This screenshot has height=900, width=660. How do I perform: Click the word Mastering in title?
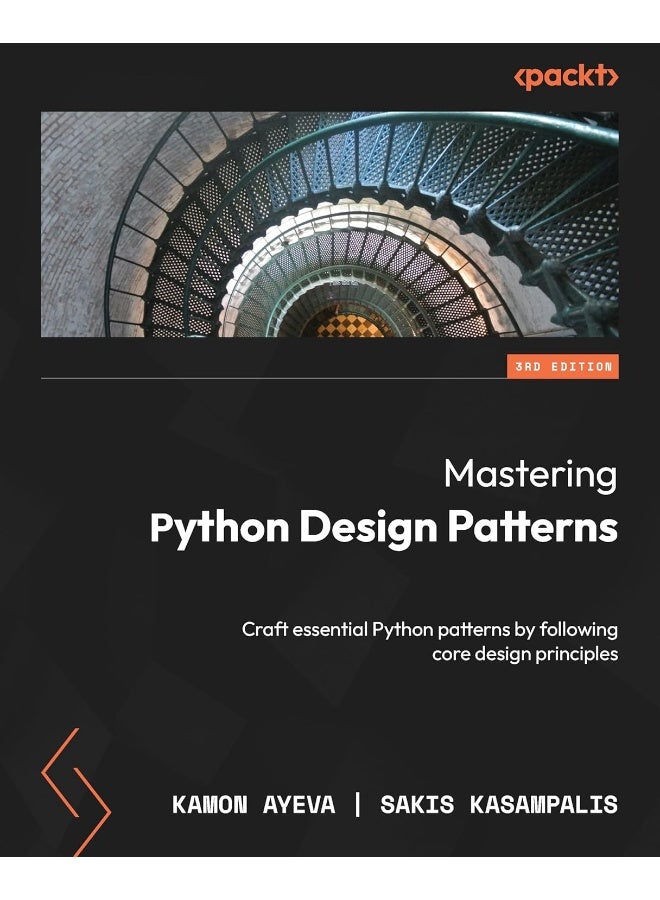pos(530,474)
